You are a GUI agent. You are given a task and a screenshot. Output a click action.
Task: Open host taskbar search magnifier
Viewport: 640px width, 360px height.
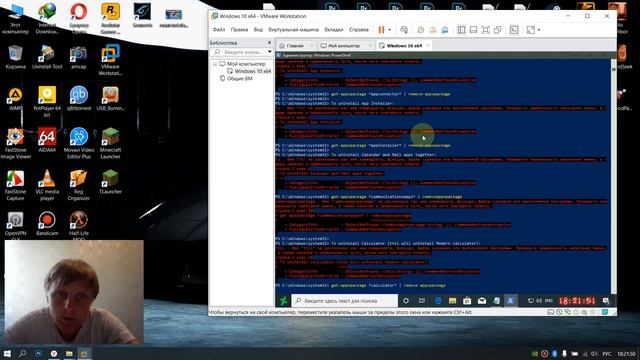(x=22, y=353)
